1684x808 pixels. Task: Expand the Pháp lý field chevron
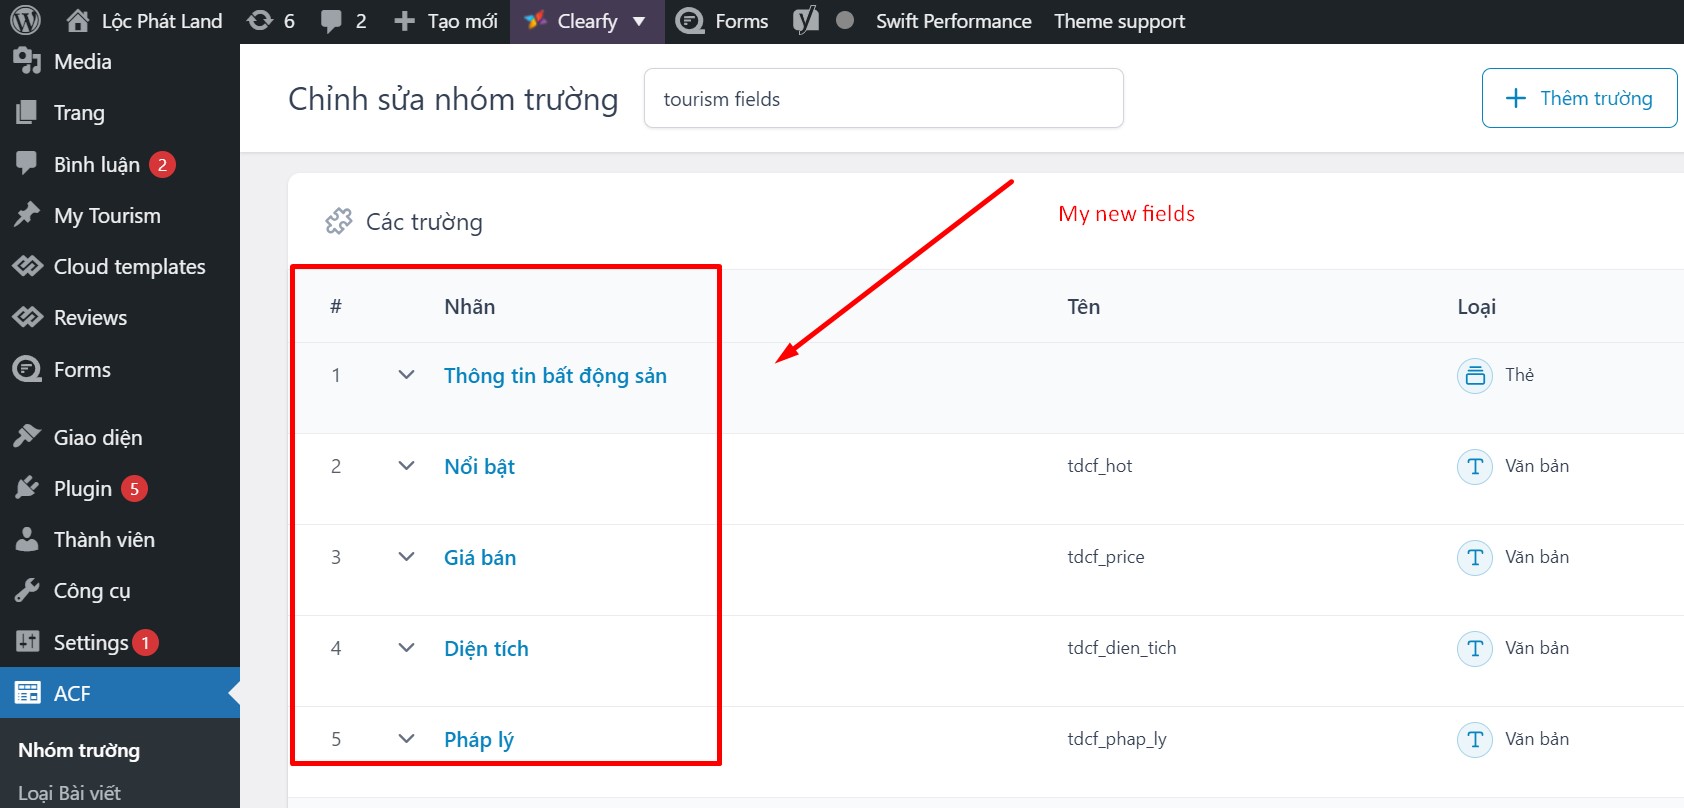pyautogui.click(x=406, y=739)
